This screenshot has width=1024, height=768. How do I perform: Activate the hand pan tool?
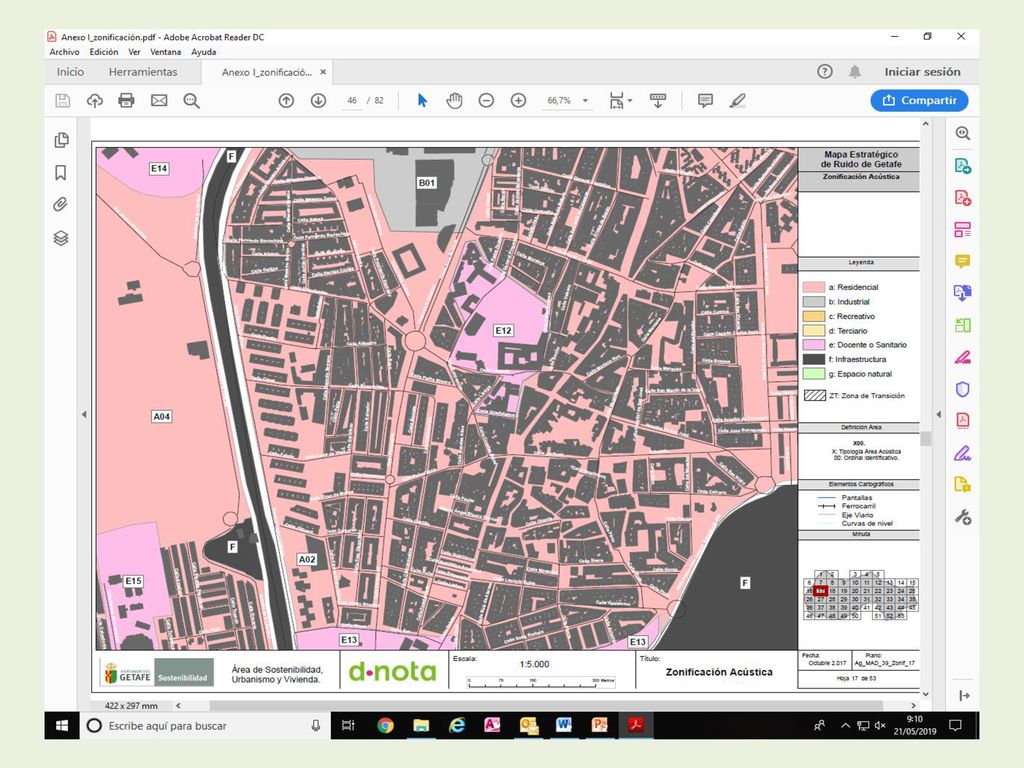(x=454, y=101)
